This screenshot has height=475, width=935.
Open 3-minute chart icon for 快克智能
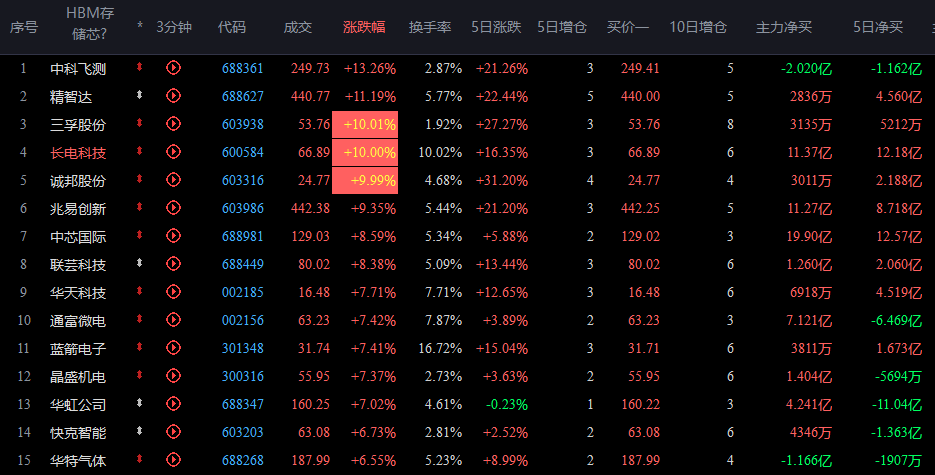[x=173, y=432]
